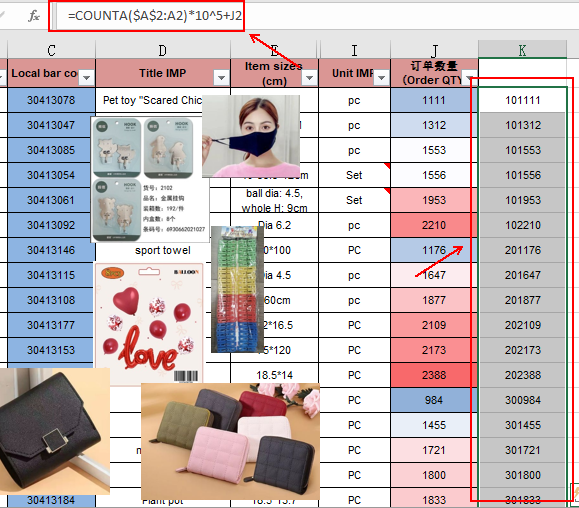Click cell with barcode 30413108
The width and height of the screenshot is (579, 508).
[x=51, y=300]
